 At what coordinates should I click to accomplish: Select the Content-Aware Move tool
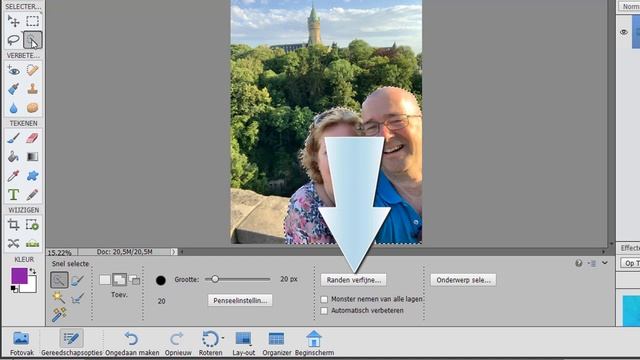pyautogui.click(x=13, y=243)
